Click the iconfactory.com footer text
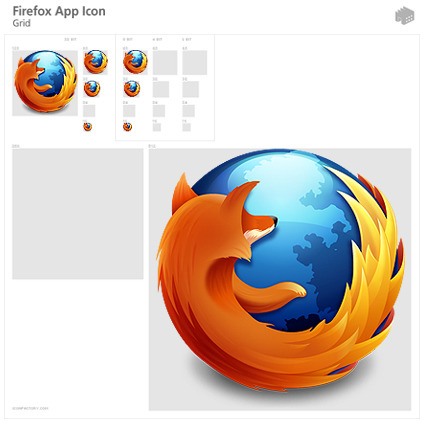 [30, 408]
